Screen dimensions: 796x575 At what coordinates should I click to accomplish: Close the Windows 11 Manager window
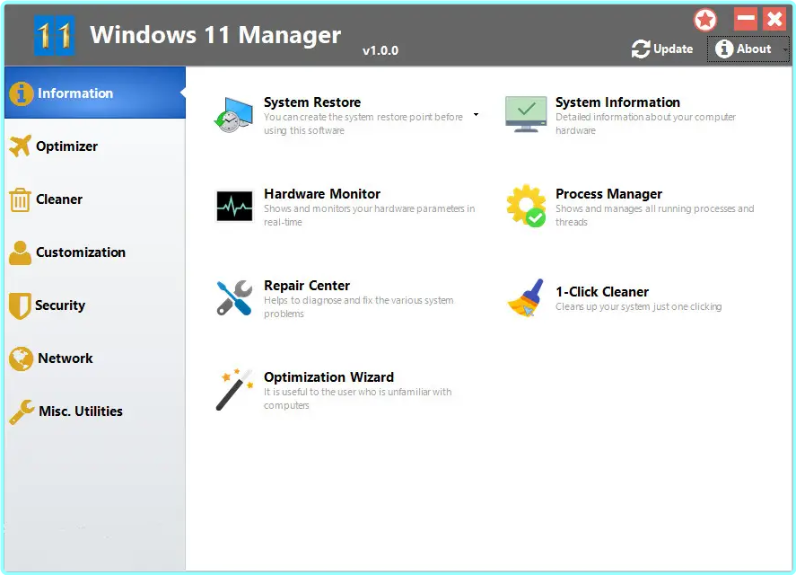(x=775, y=19)
